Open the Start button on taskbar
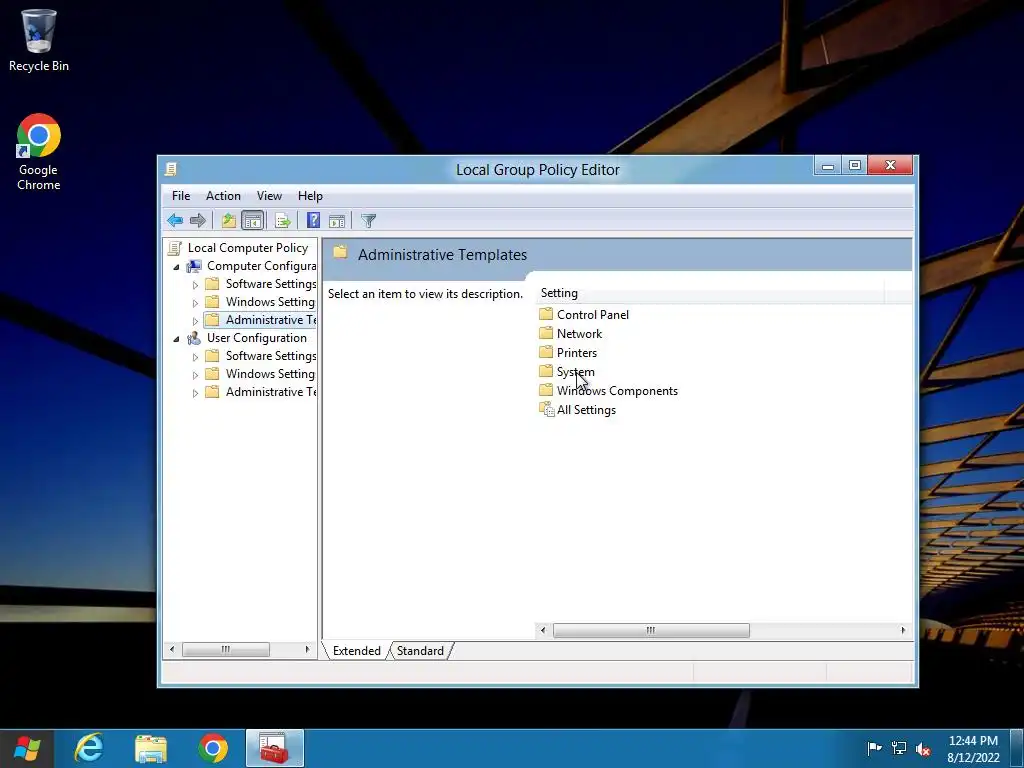Screen dimensions: 1024x768 point(27,748)
